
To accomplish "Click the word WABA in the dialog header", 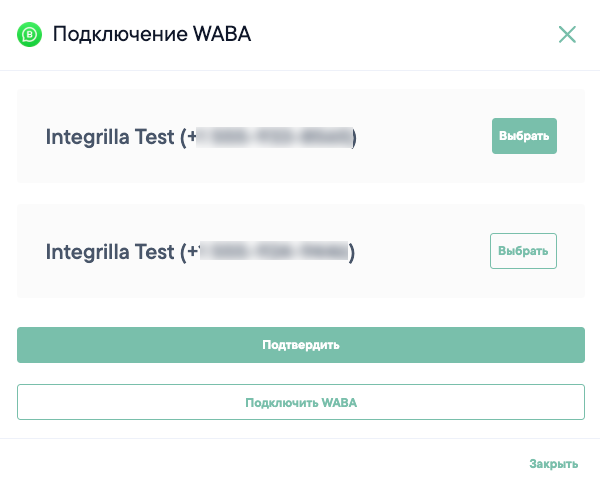I will pos(222,34).
